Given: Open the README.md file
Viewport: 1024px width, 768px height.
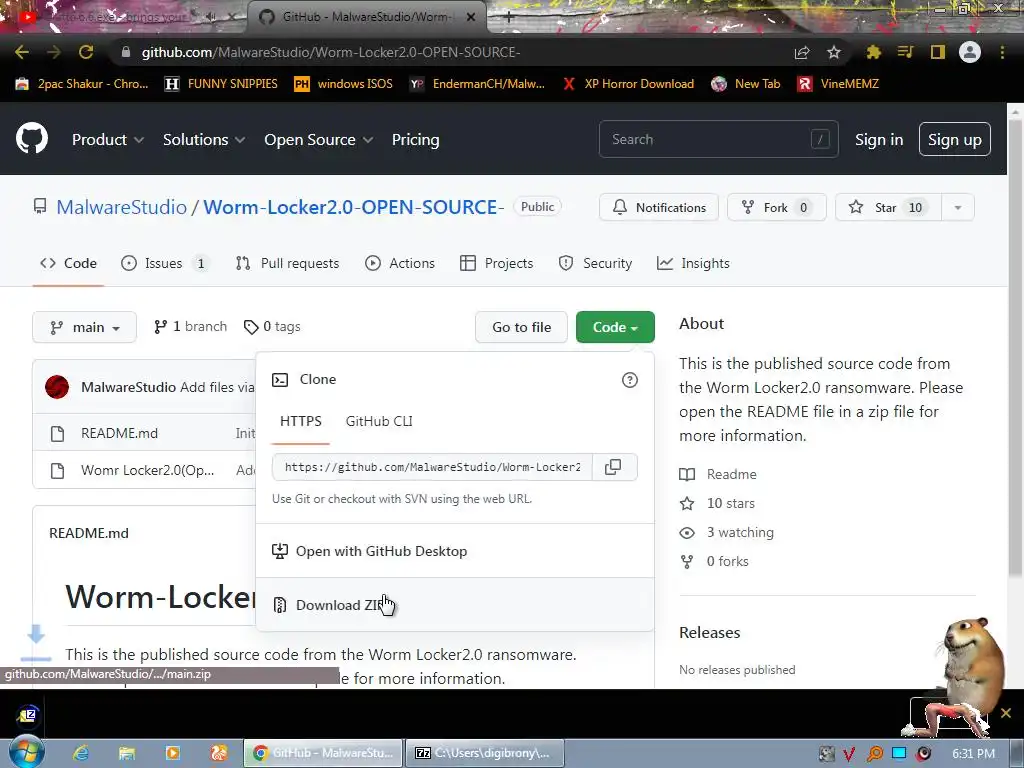Looking at the screenshot, I should 120,433.
